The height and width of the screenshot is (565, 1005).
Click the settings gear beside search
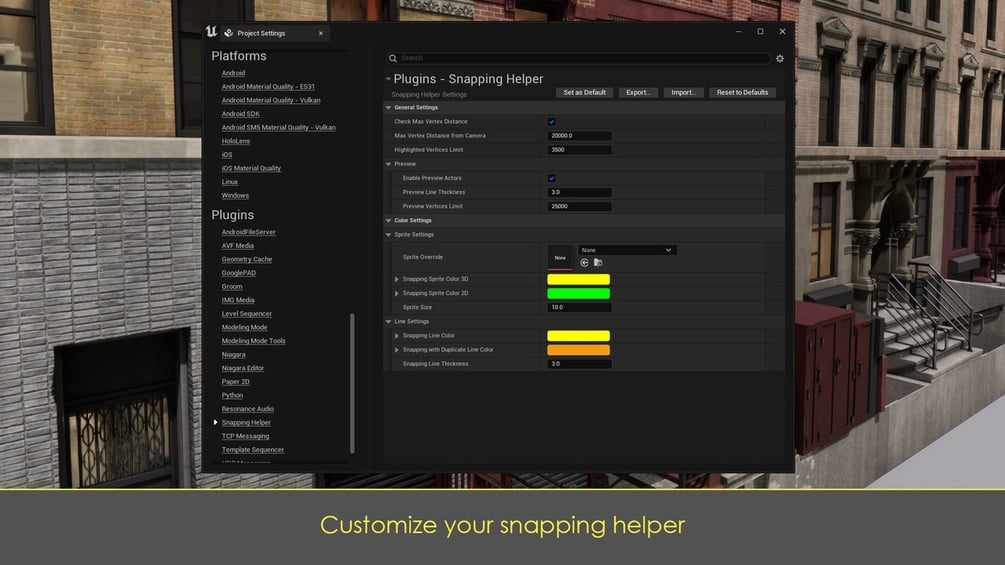[x=779, y=58]
